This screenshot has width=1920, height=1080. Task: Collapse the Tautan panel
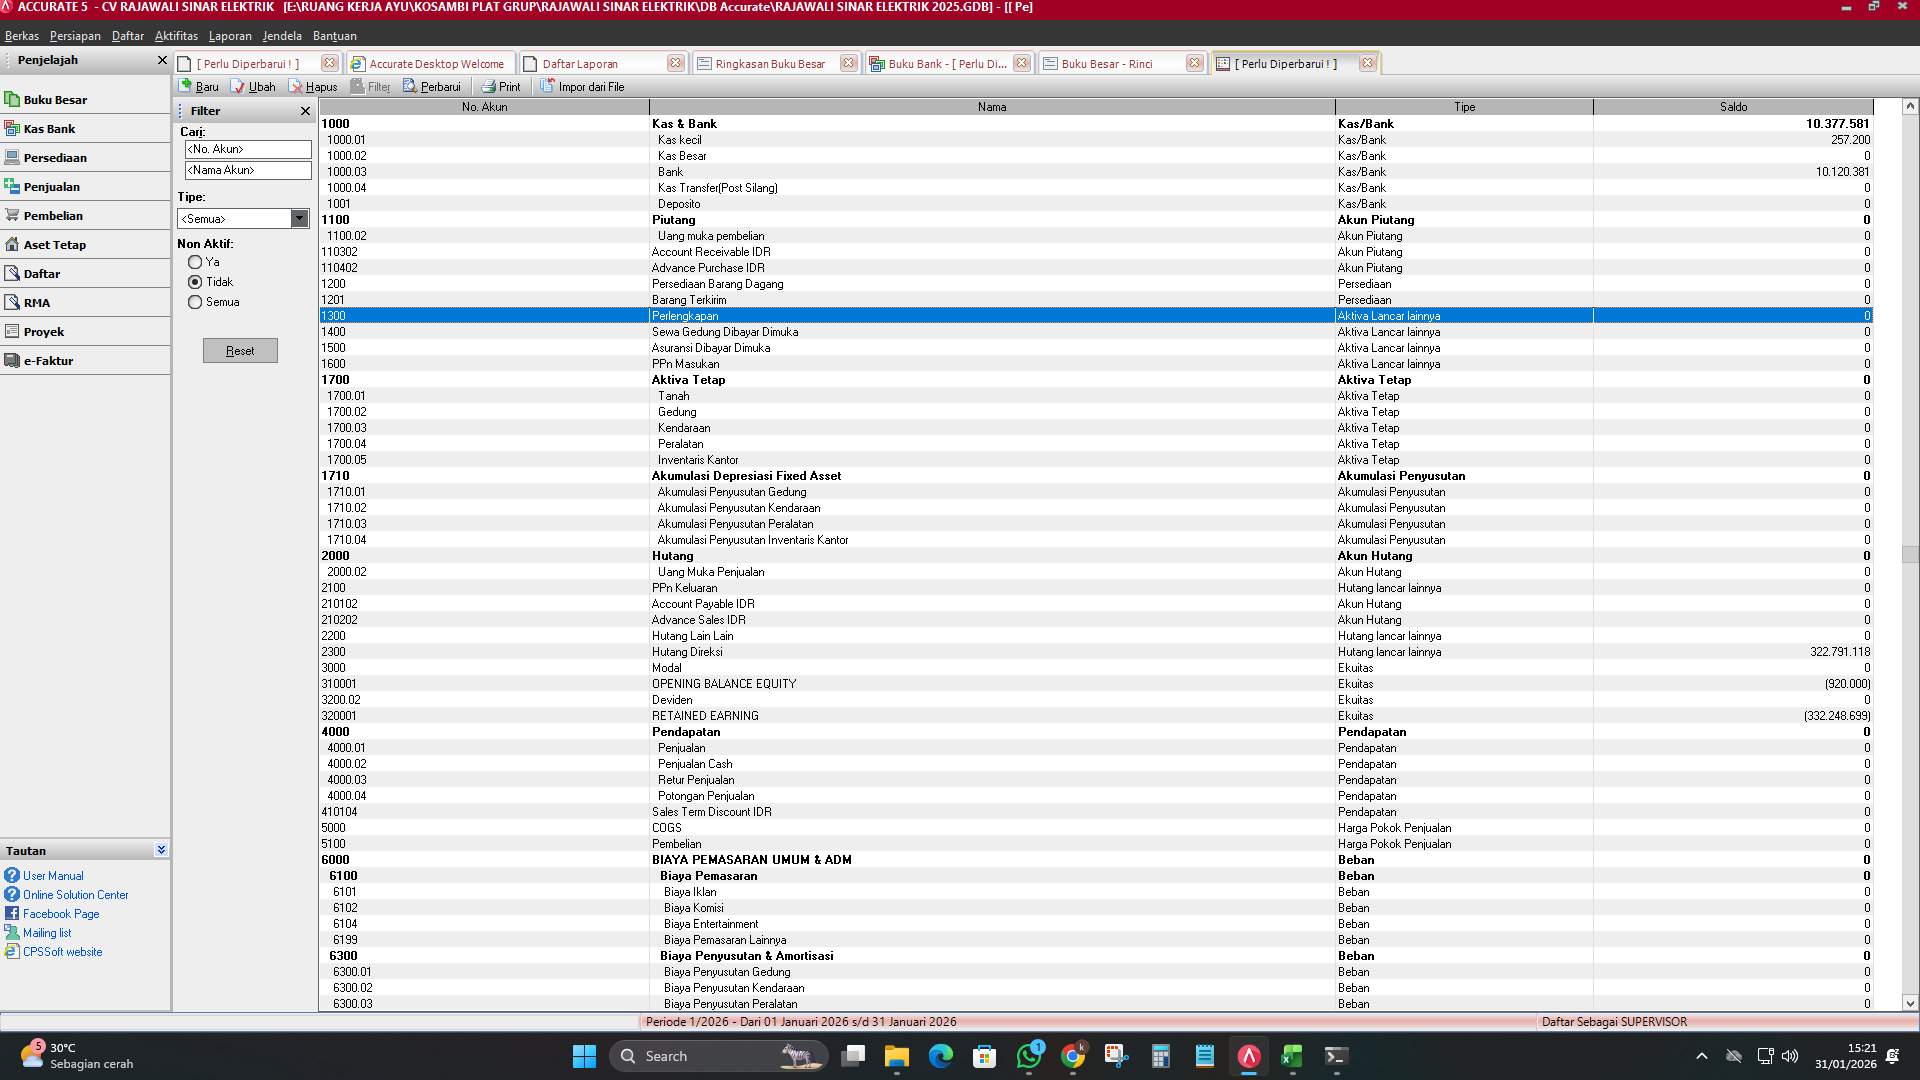tap(161, 849)
